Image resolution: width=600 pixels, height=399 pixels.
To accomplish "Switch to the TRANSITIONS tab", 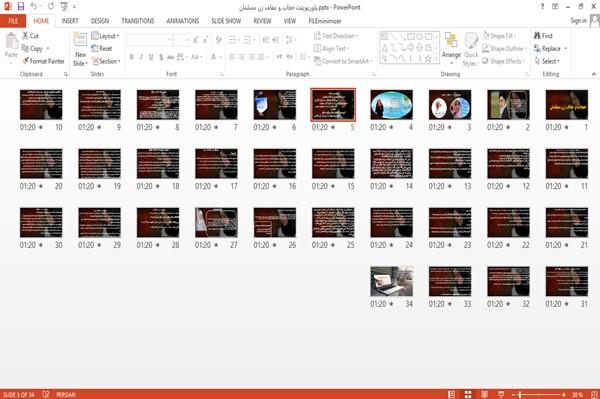I will point(138,21).
